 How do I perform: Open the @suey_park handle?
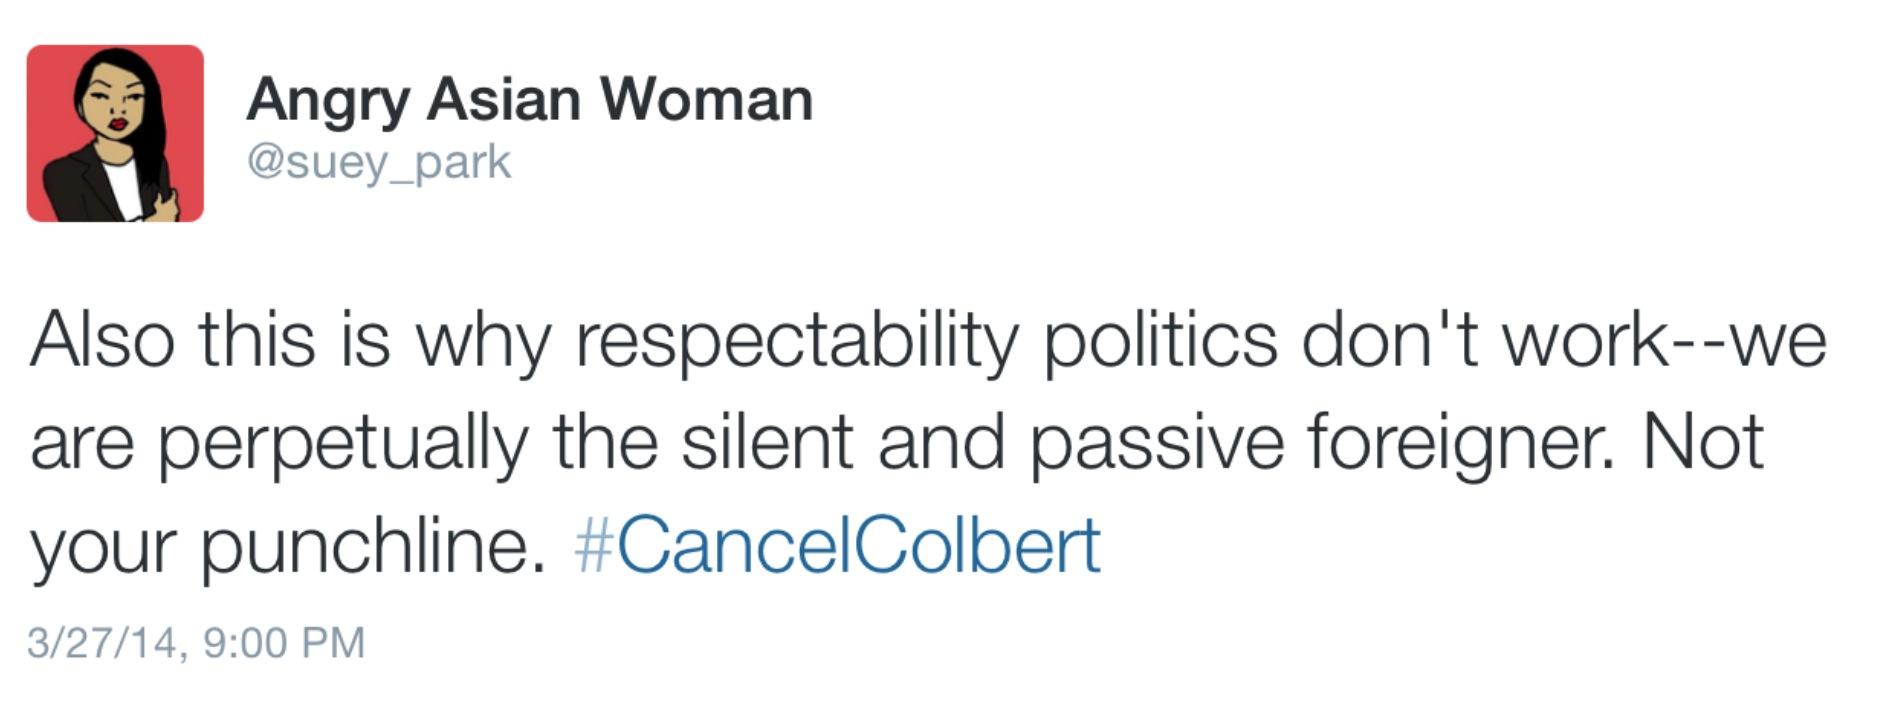(x=379, y=163)
